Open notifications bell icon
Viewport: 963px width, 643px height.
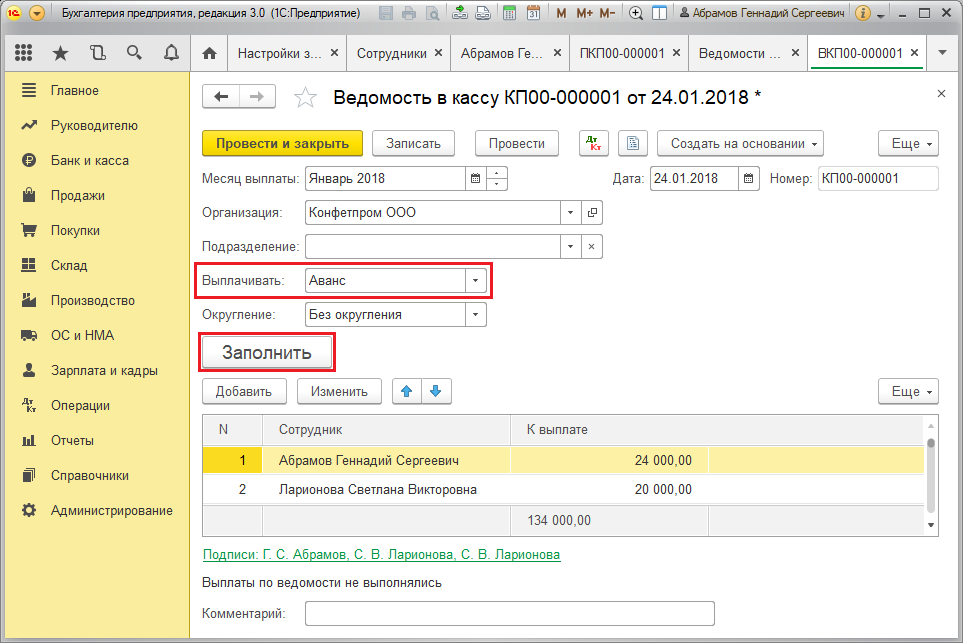pyautogui.click(x=171, y=53)
